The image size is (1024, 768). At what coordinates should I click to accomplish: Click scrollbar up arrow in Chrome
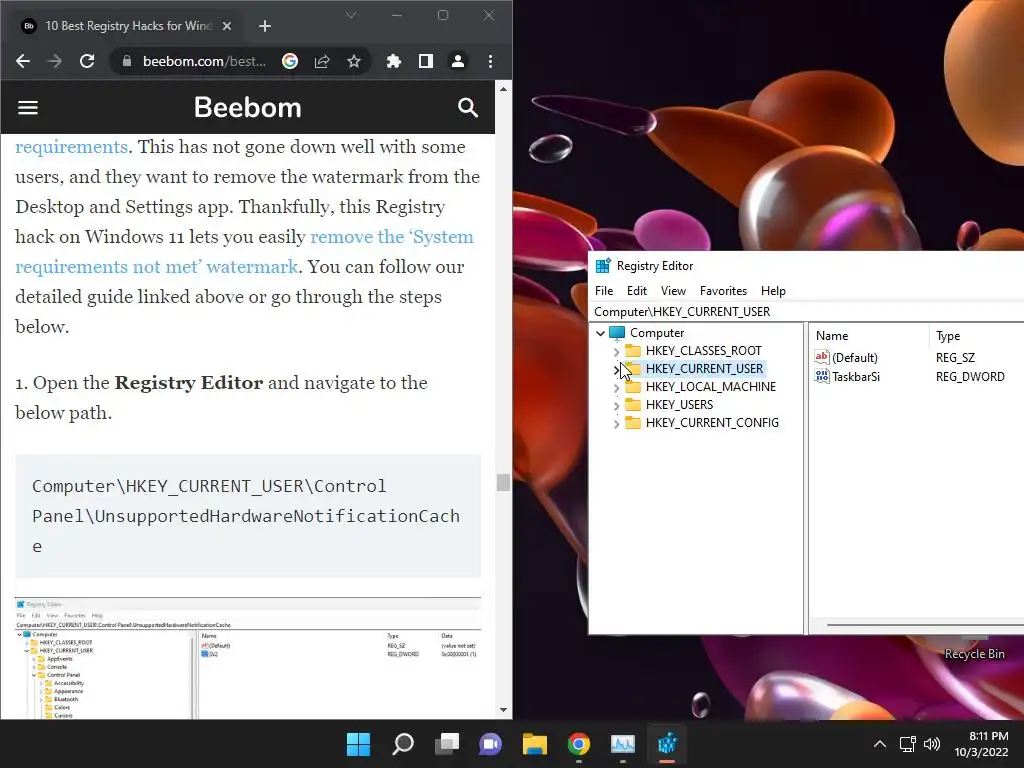(x=503, y=89)
